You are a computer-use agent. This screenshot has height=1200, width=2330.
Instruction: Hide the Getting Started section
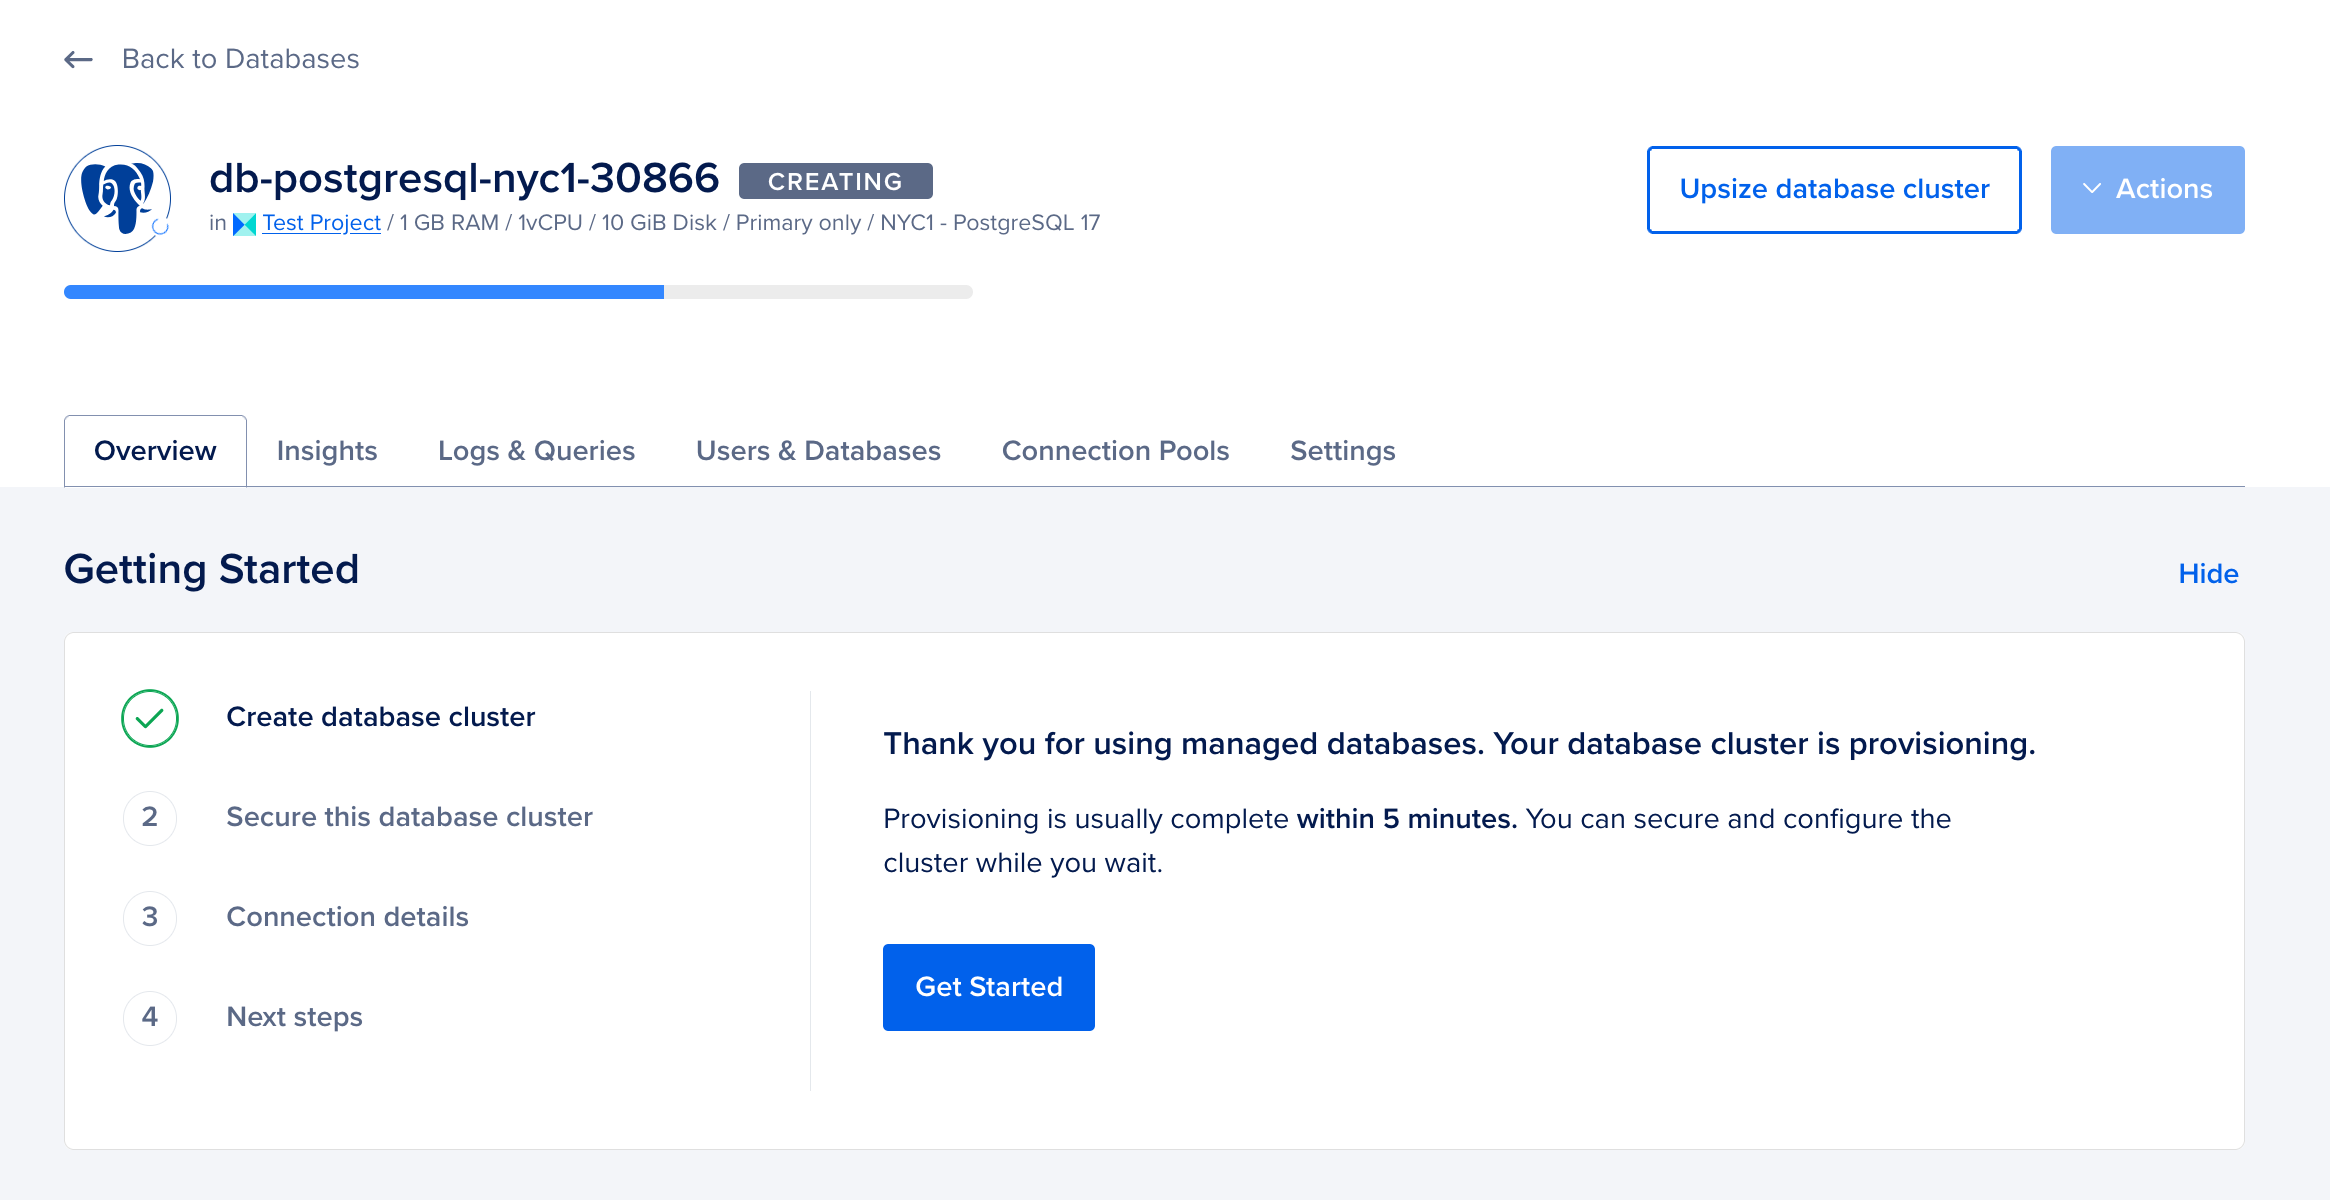tap(2208, 574)
